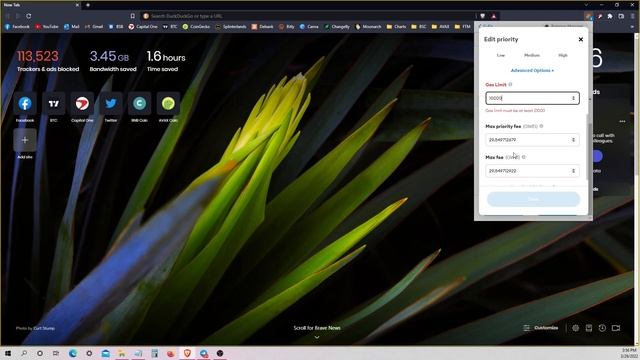Expand the Charts bookmark folder

(x=396, y=27)
